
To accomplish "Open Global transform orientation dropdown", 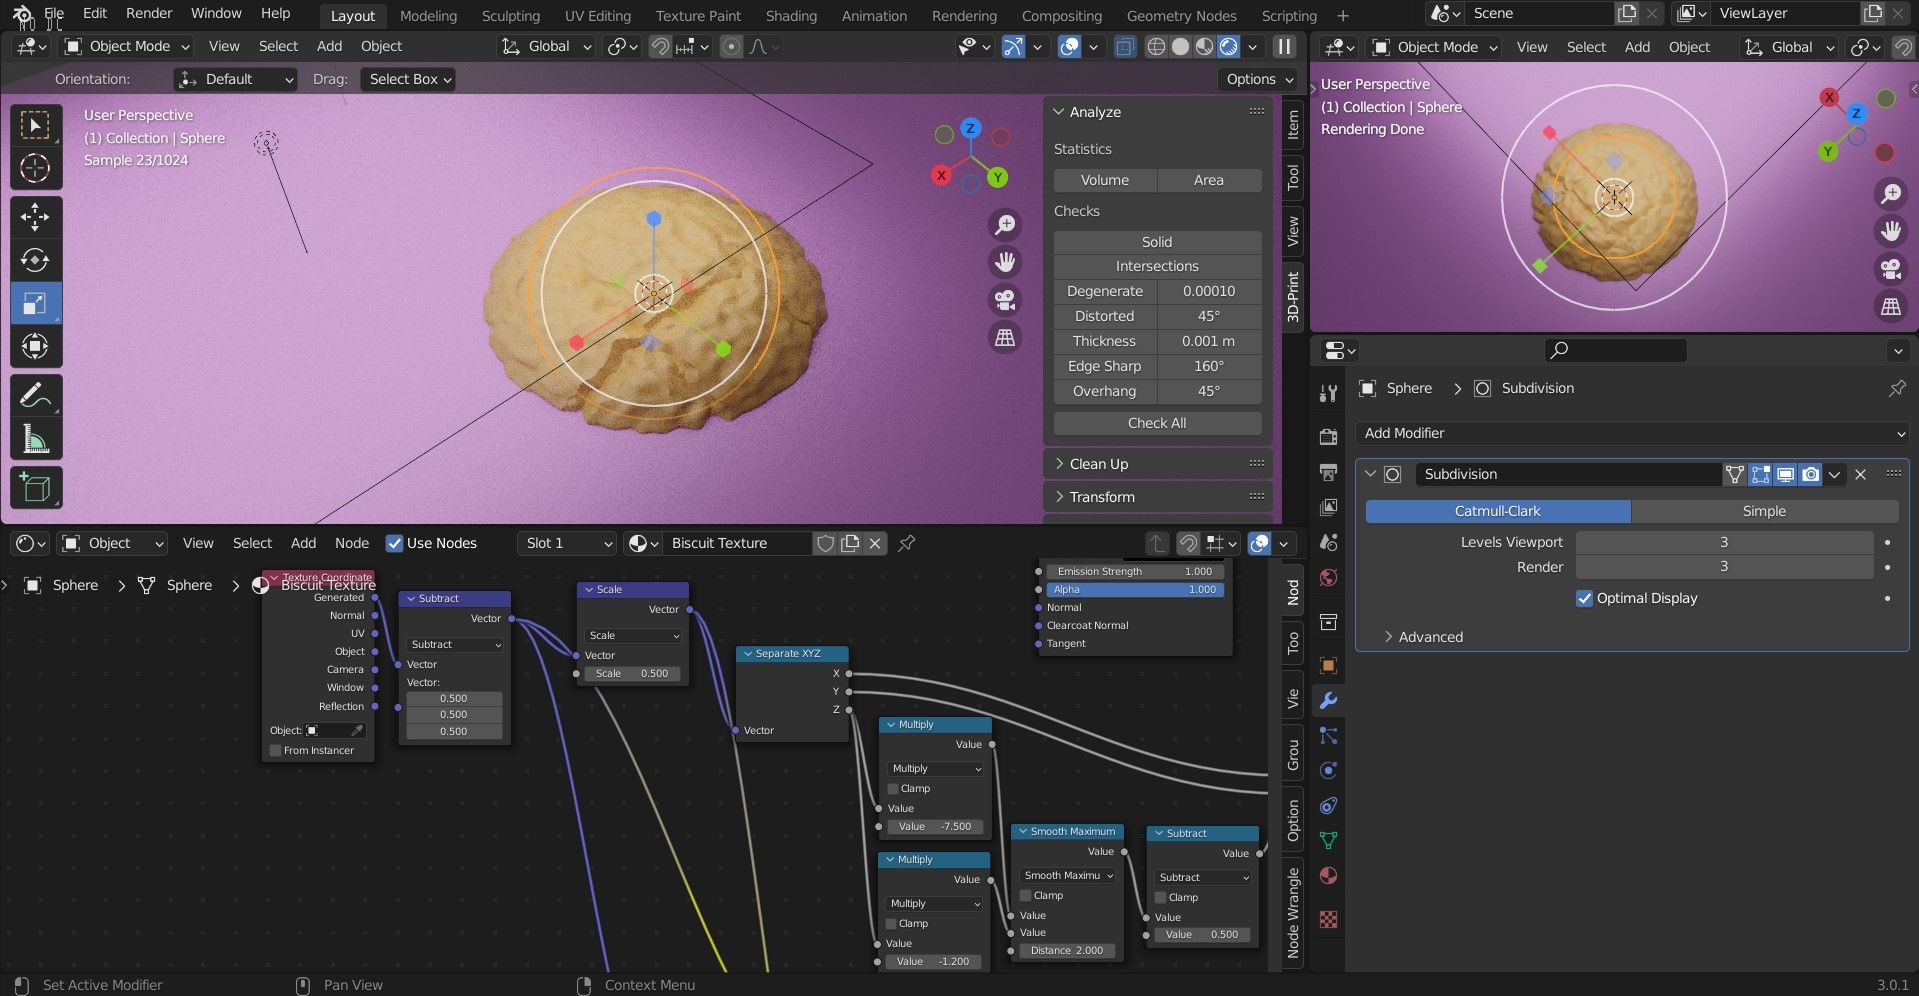I will pyautogui.click(x=546, y=46).
